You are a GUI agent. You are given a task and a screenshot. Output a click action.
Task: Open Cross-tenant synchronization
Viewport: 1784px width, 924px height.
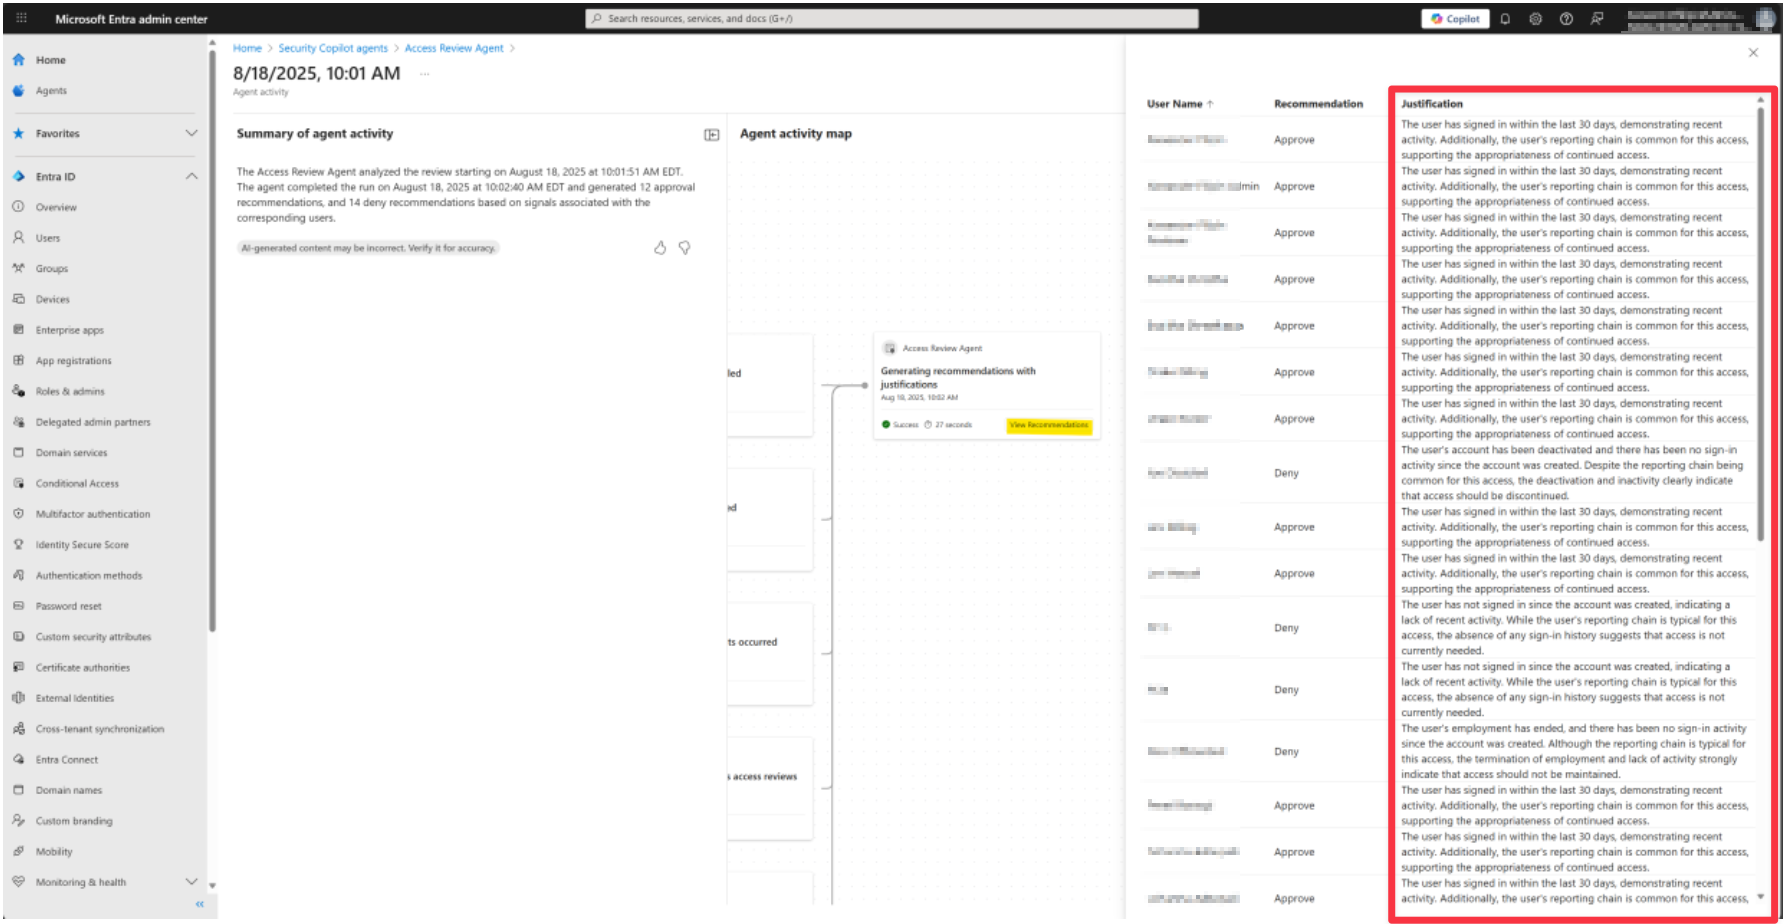coord(99,729)
